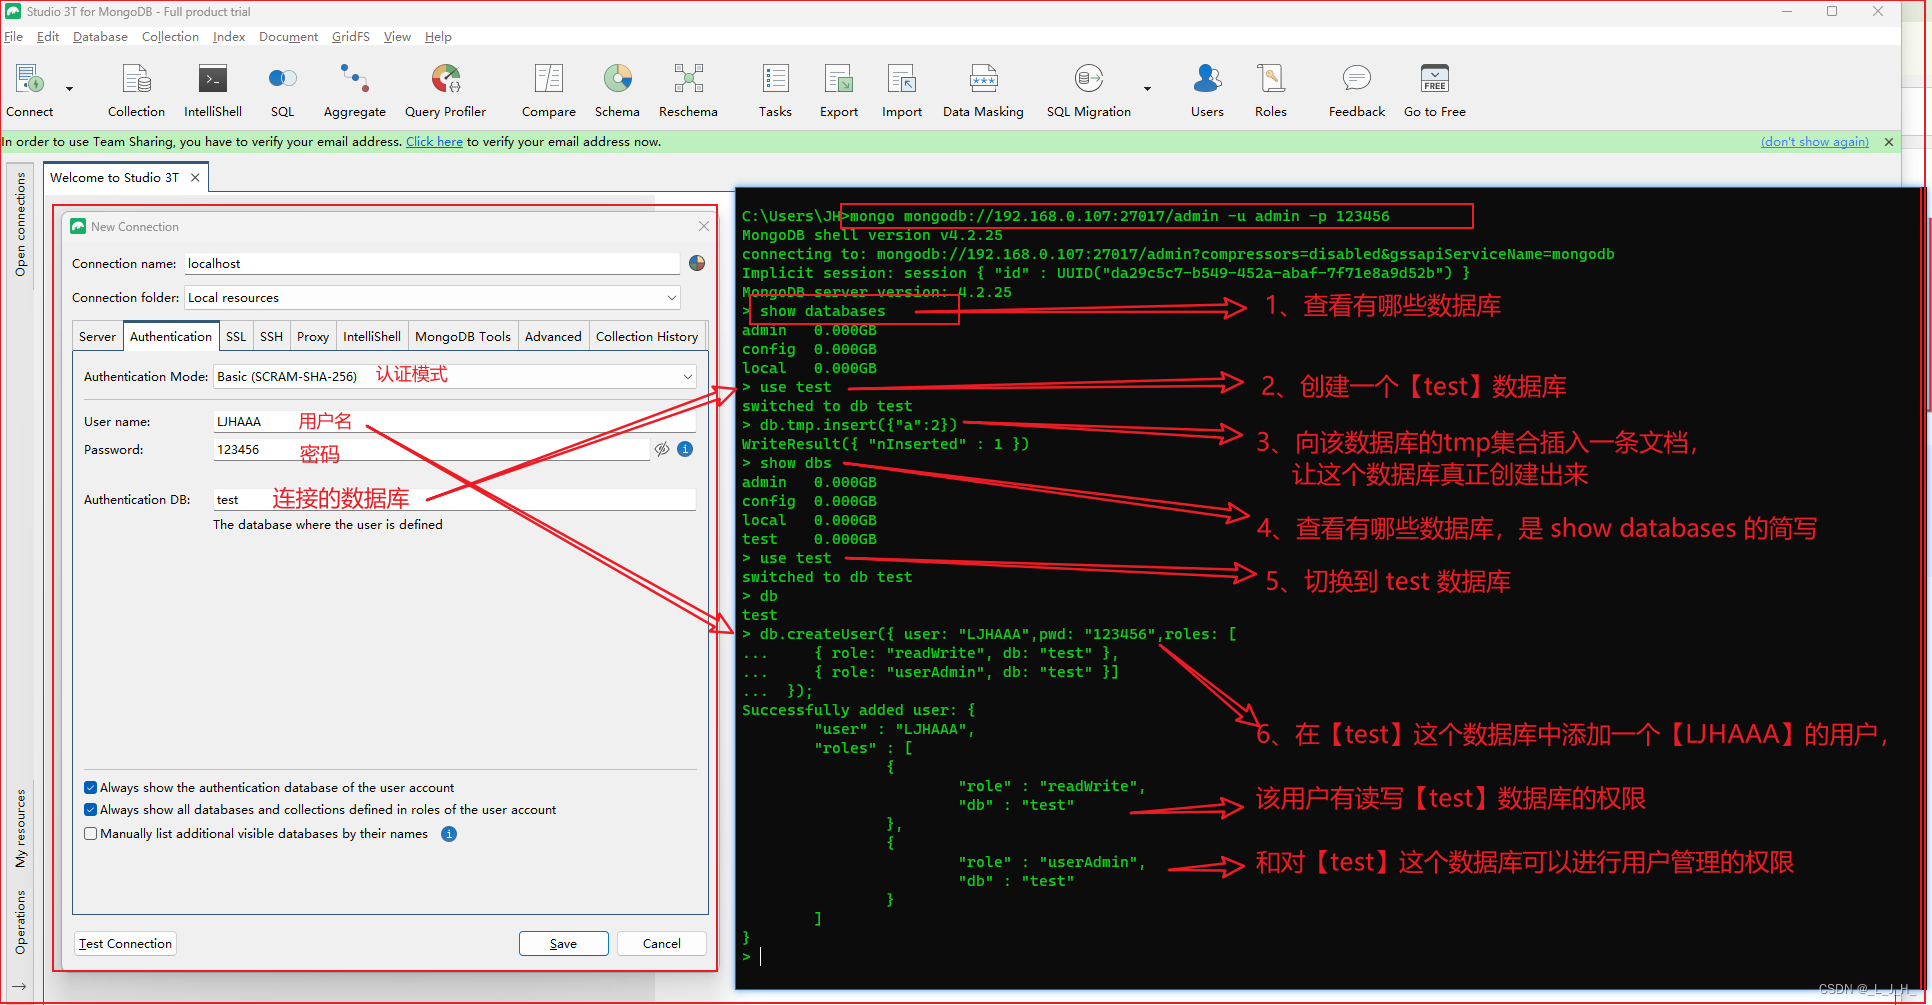
Task: Expand the Connect button dropdown arrow
Action: 69,89
